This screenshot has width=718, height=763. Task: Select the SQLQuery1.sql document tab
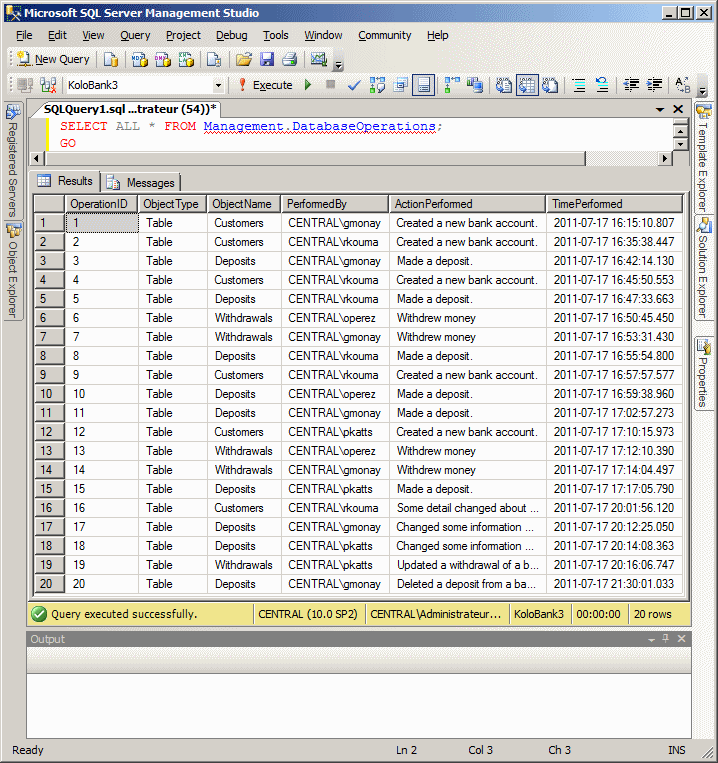pos(129,109)
